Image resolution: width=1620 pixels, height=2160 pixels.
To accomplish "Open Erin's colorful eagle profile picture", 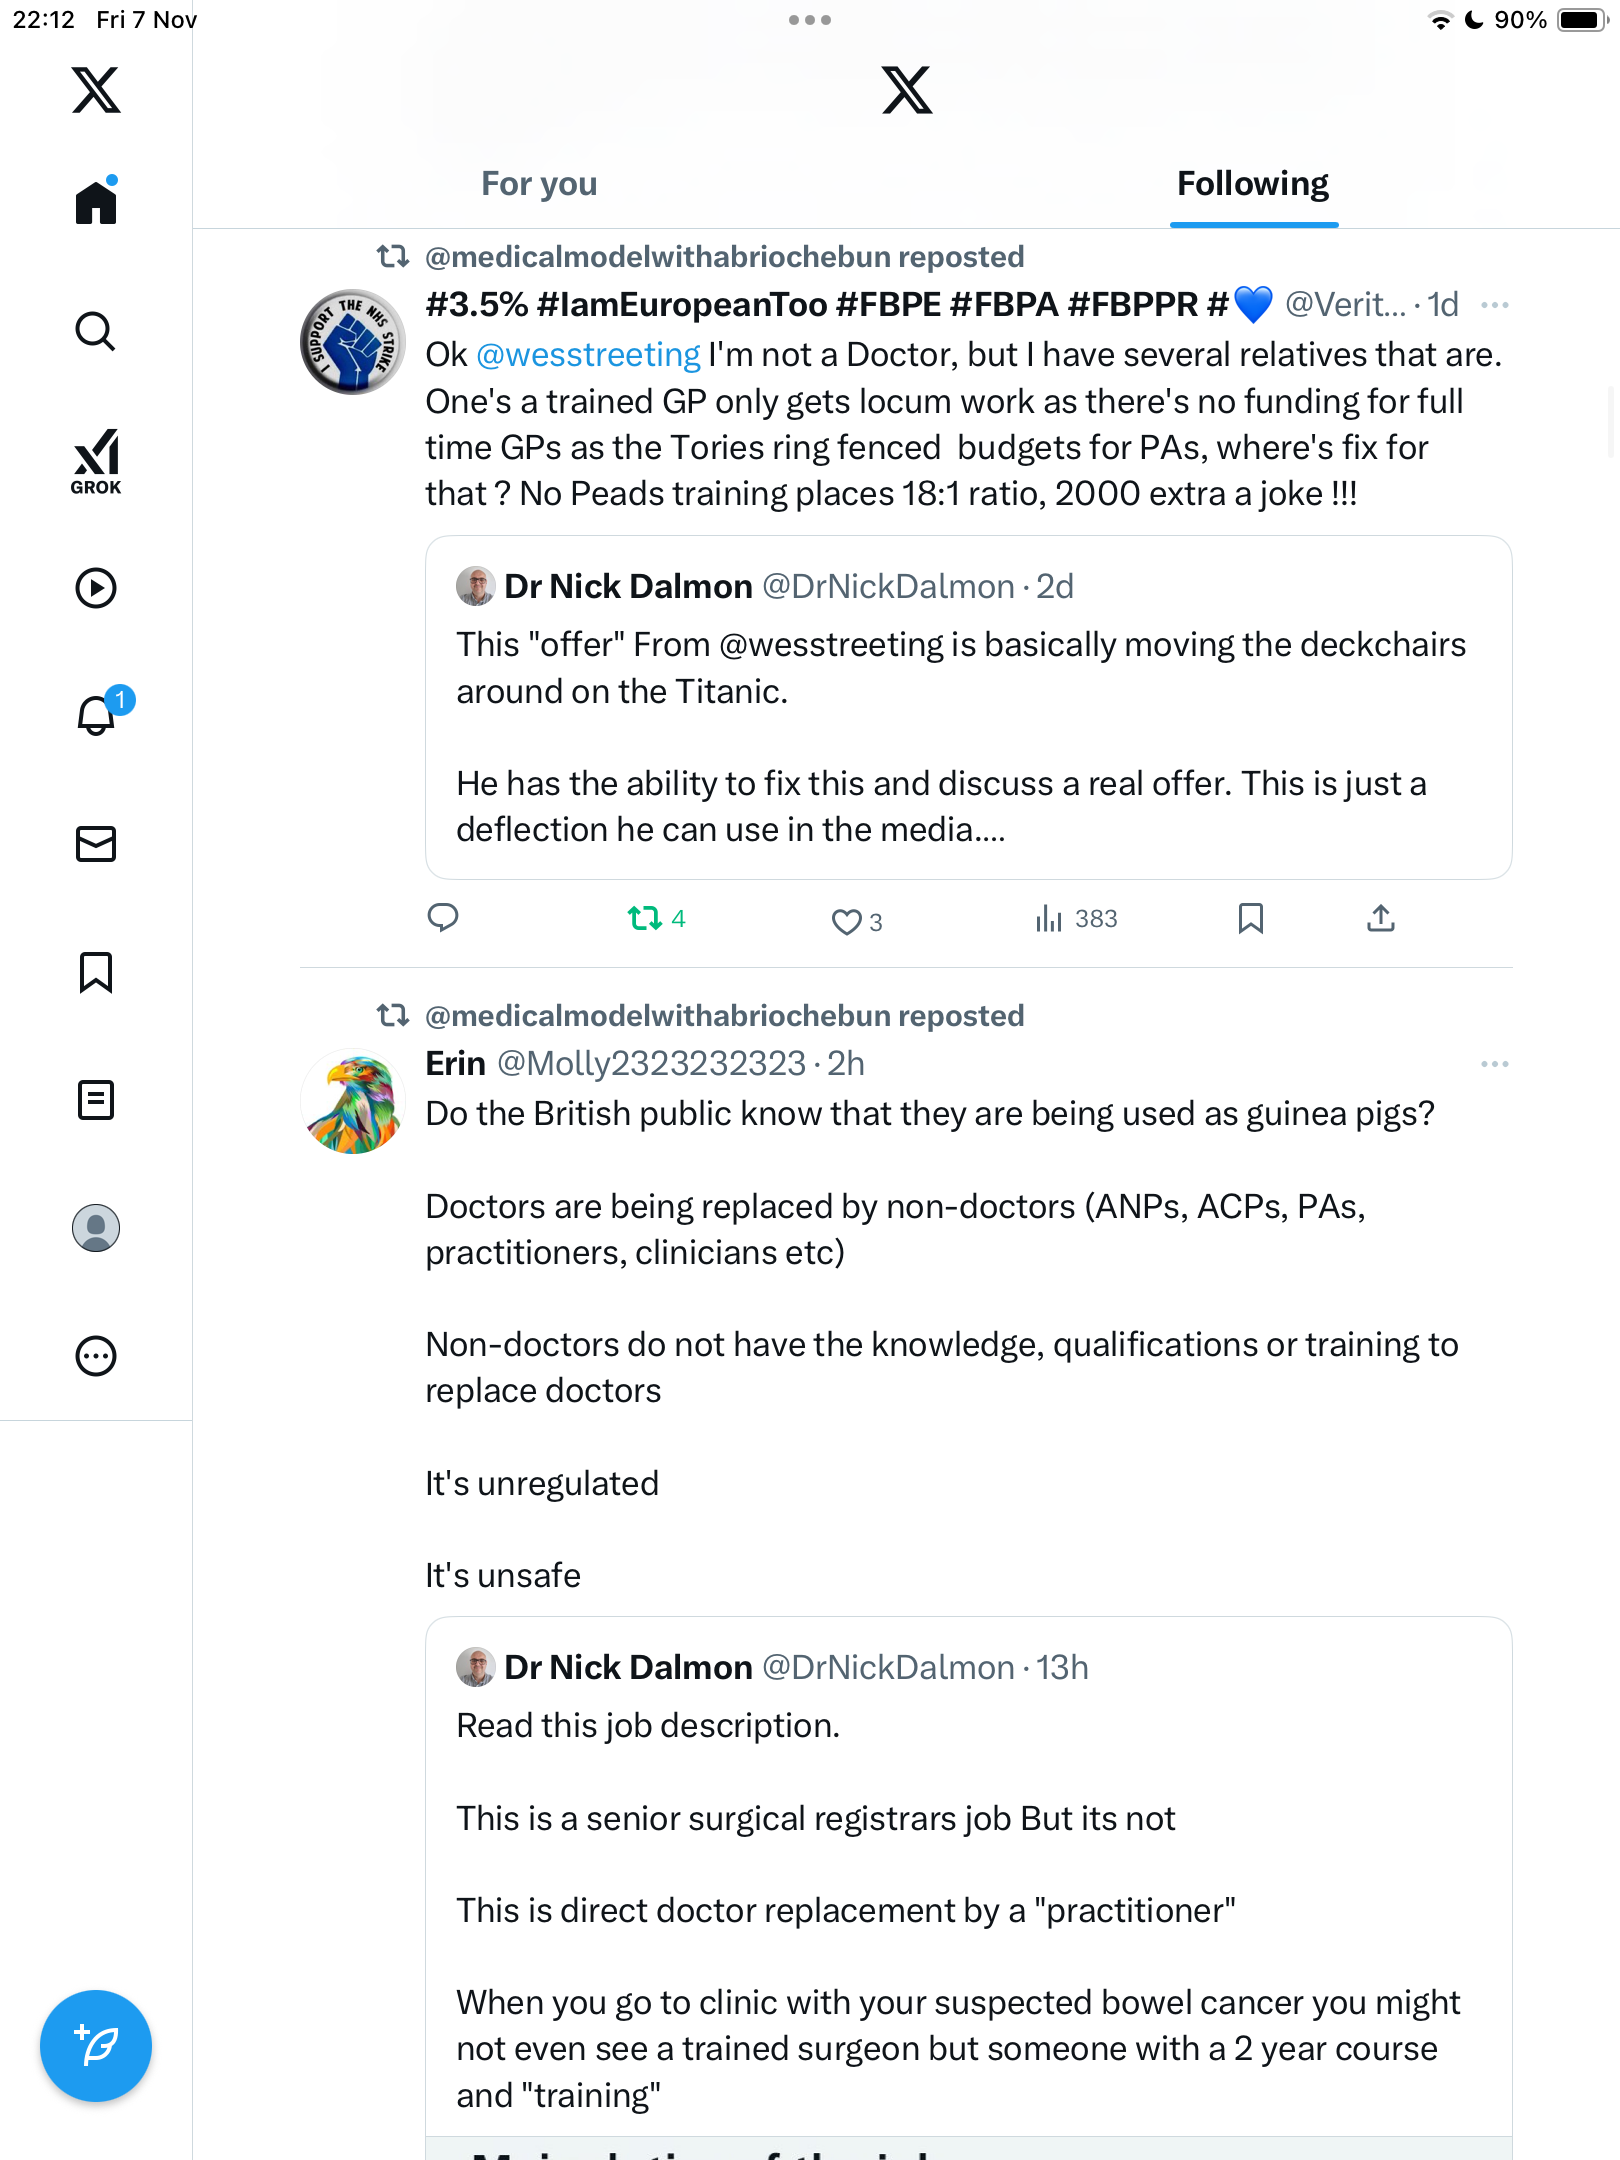I will tap(353, 1101).
